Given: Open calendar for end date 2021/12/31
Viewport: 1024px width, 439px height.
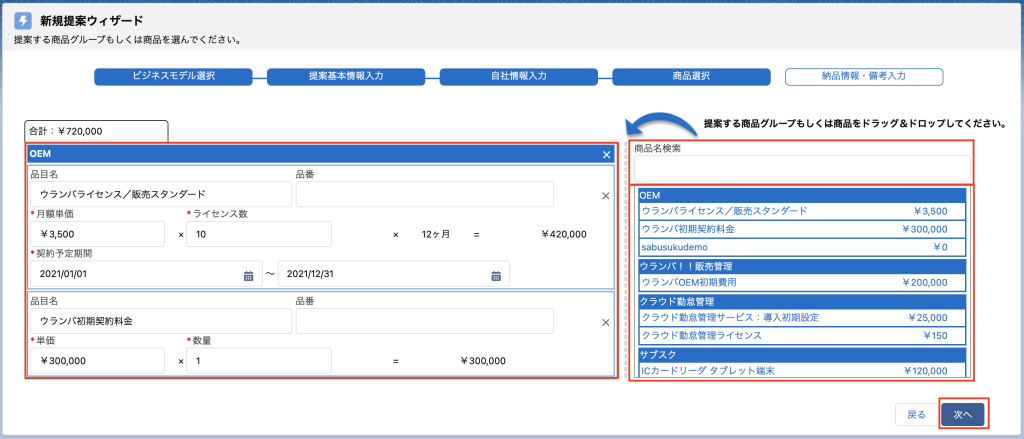Looking at the screenshot, I should click(x=496, y=275).
